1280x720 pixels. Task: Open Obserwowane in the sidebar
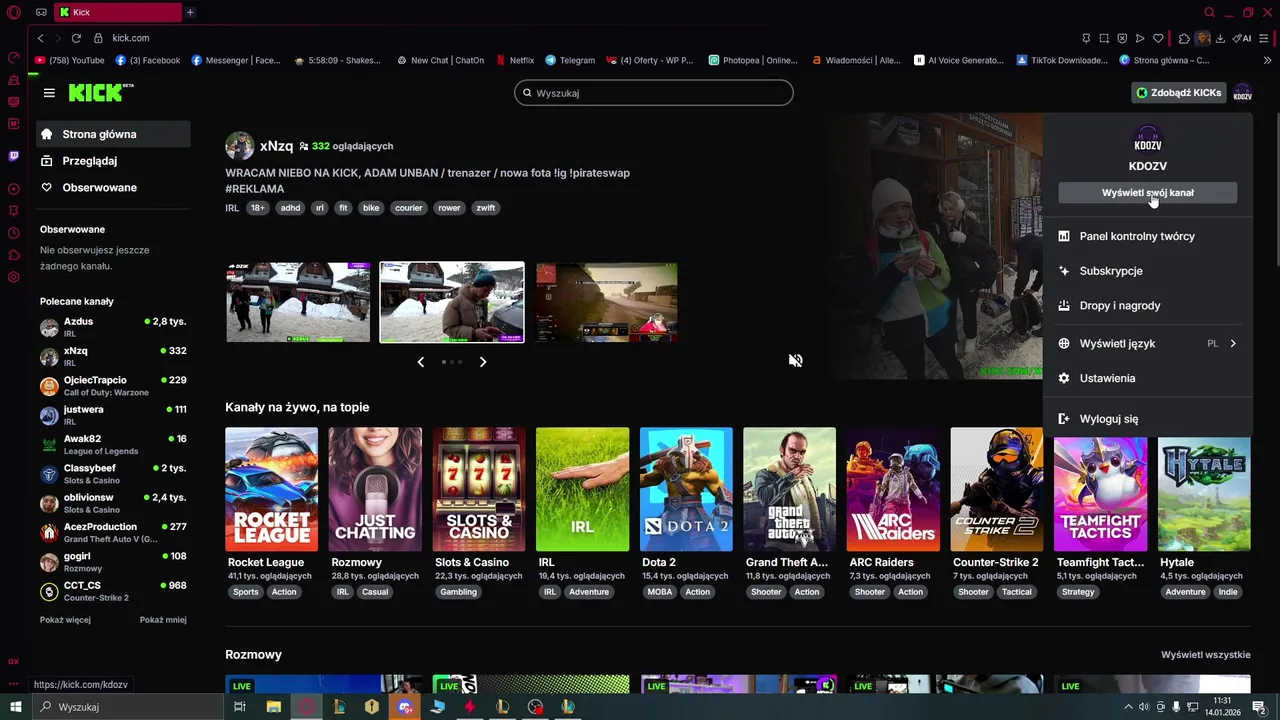113,188
